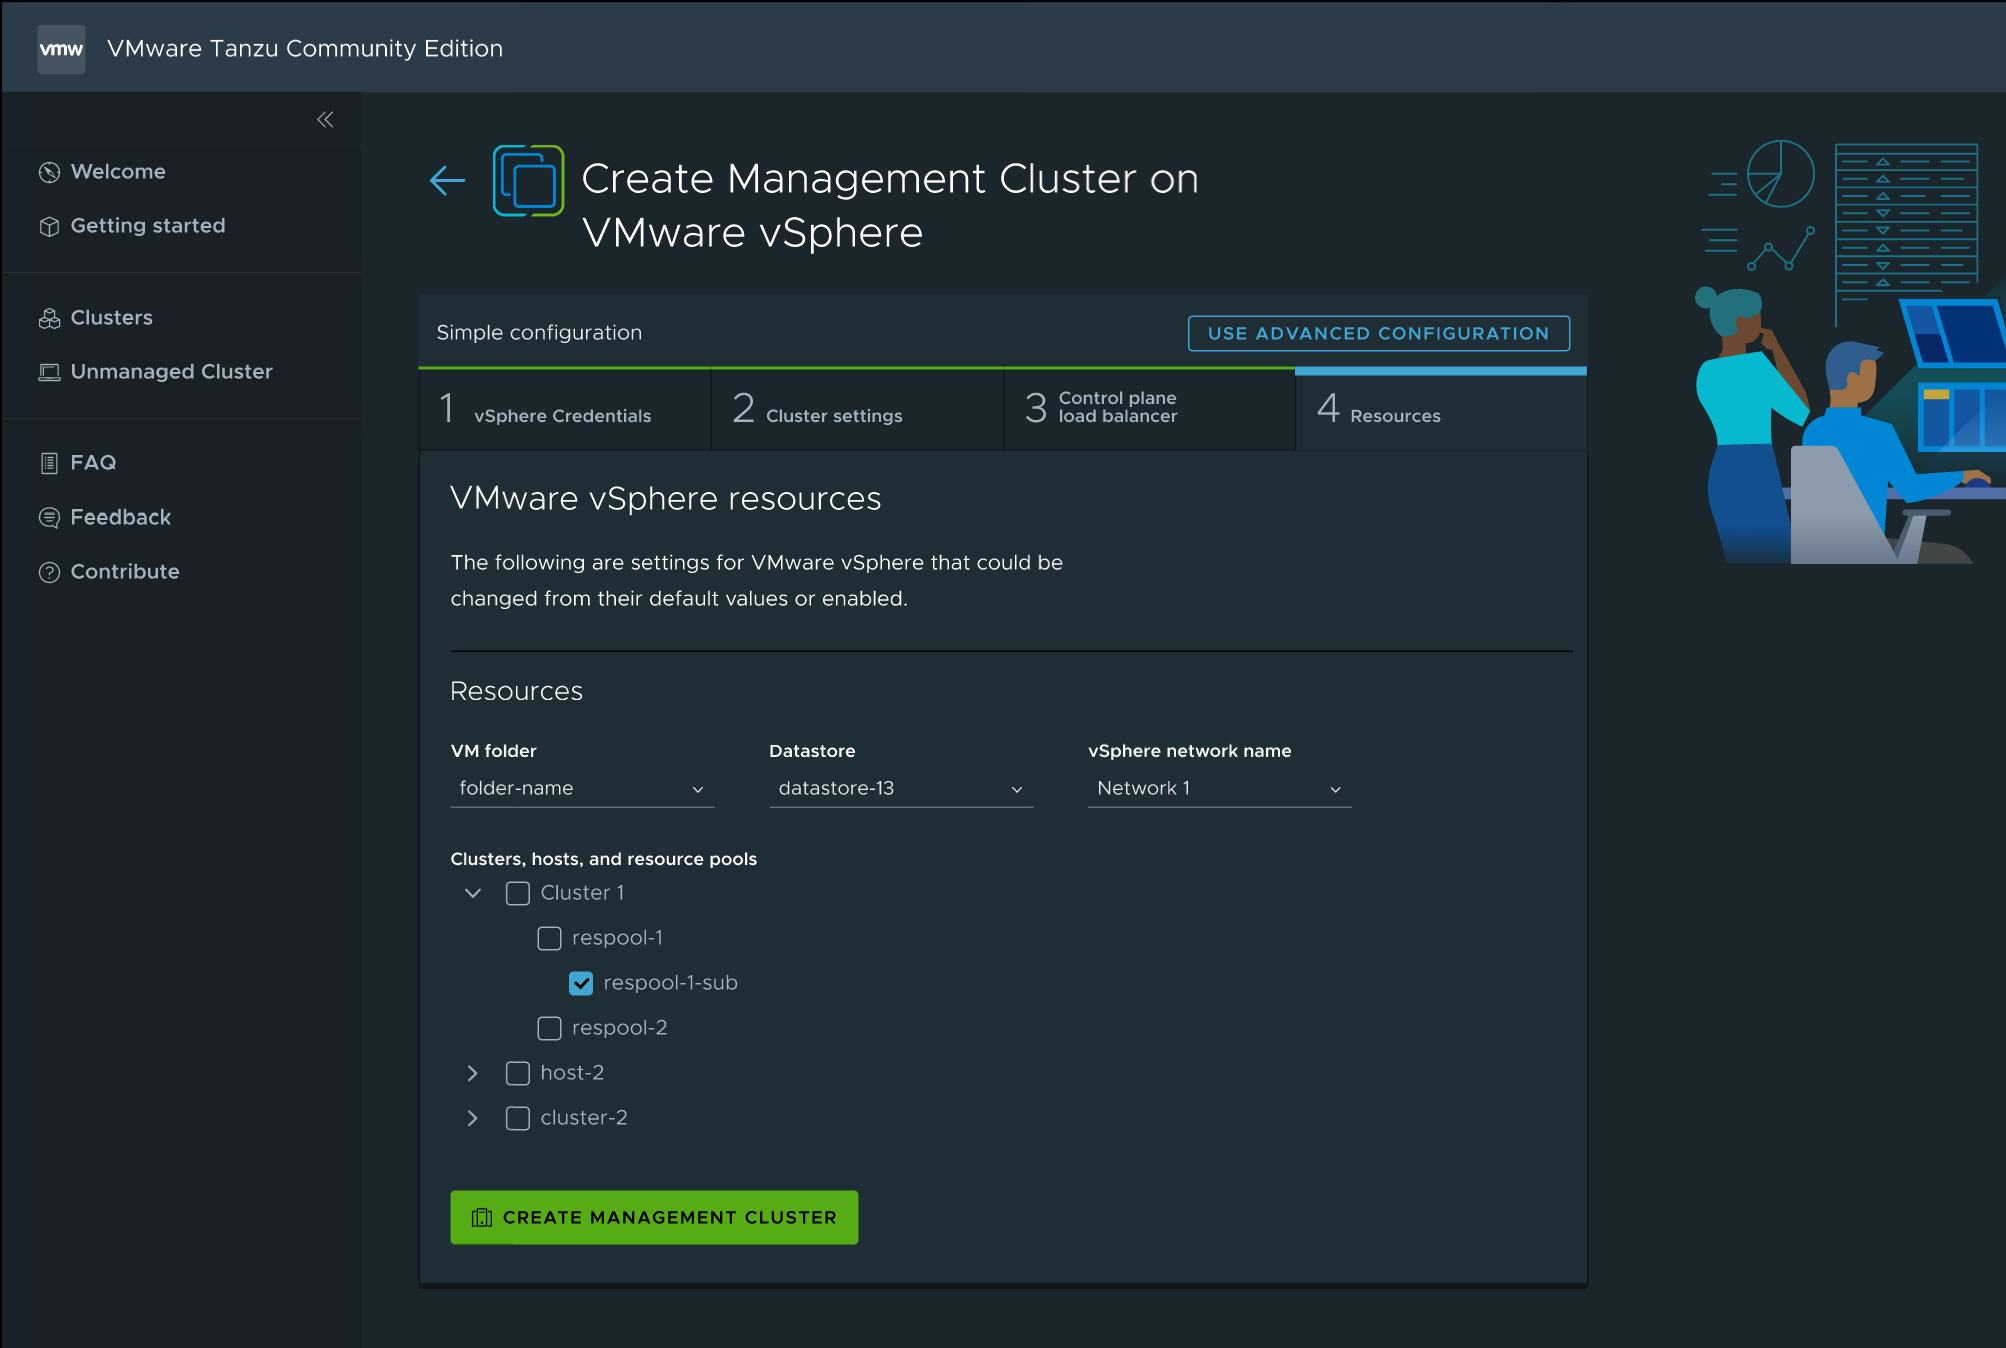Check the cluster-2 checkbox
Viewport: 2006px width, 1348px height.
point(518,1118)
